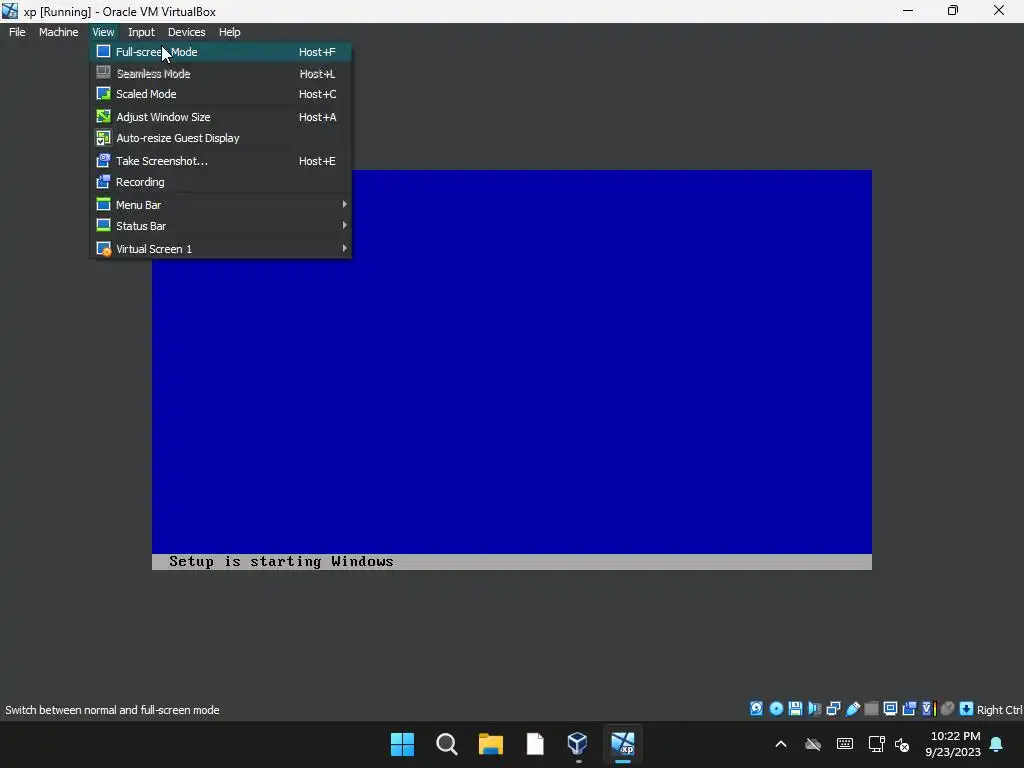Expand the Status Bar submenu
The width and height of the screenshot is (1024, 768).
click(x=221, y=225)
